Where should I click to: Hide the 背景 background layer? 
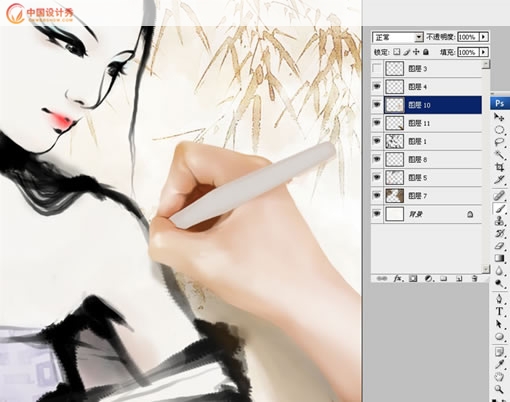coord(377,214)
